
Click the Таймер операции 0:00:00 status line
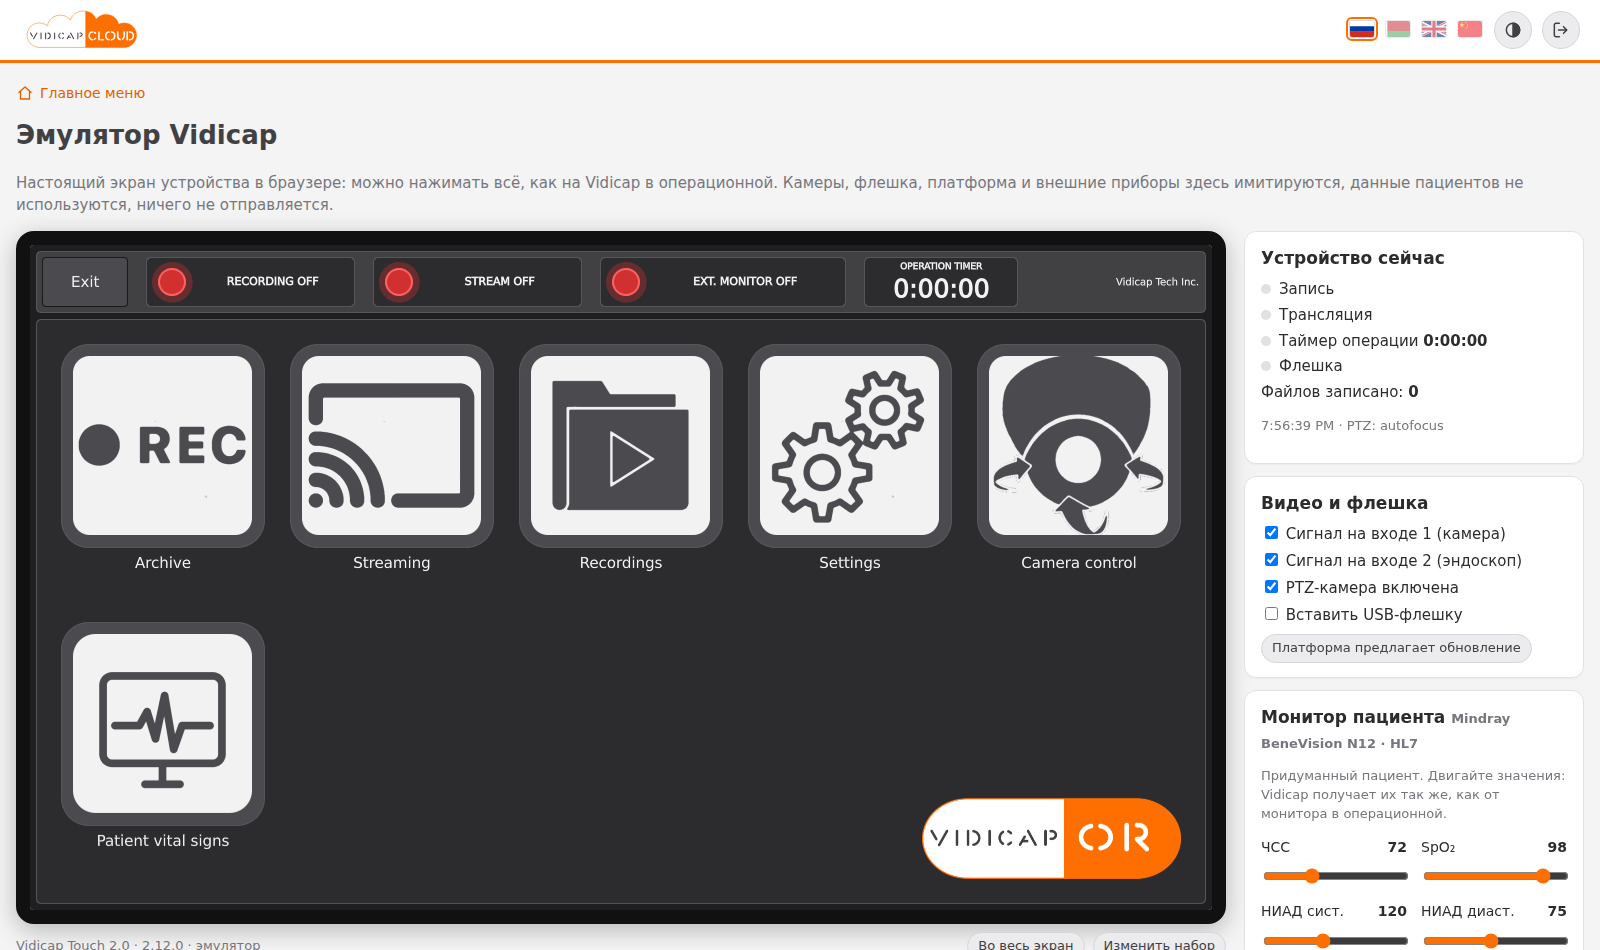(1383, 340)
